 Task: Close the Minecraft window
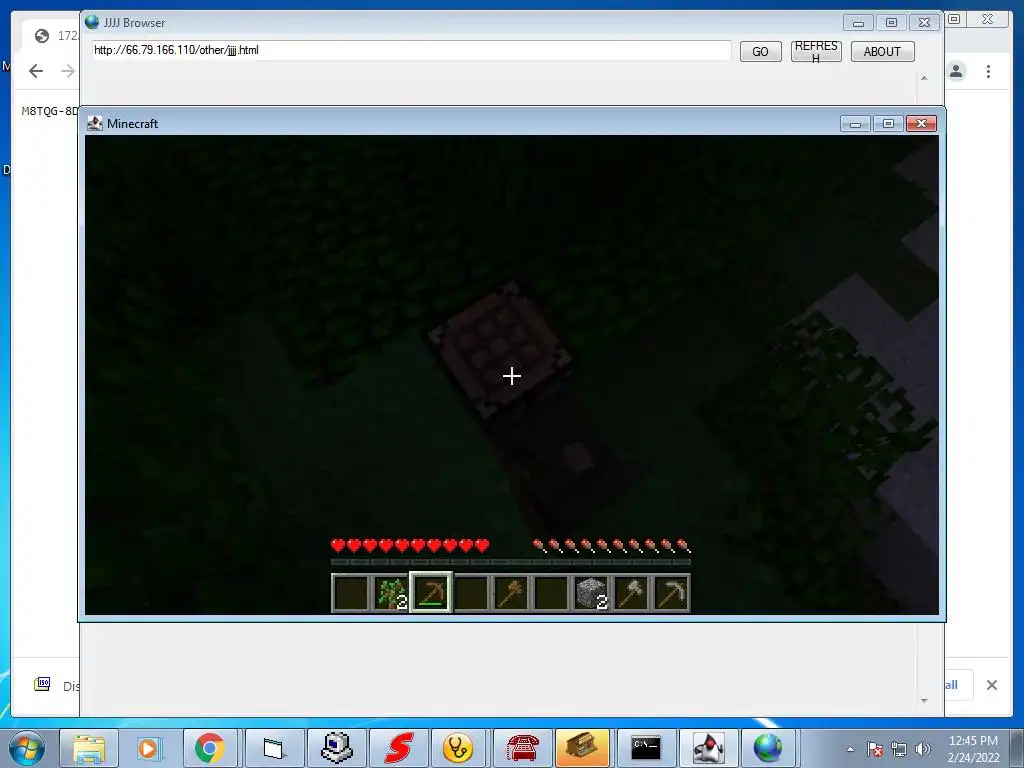pos(921,123)
